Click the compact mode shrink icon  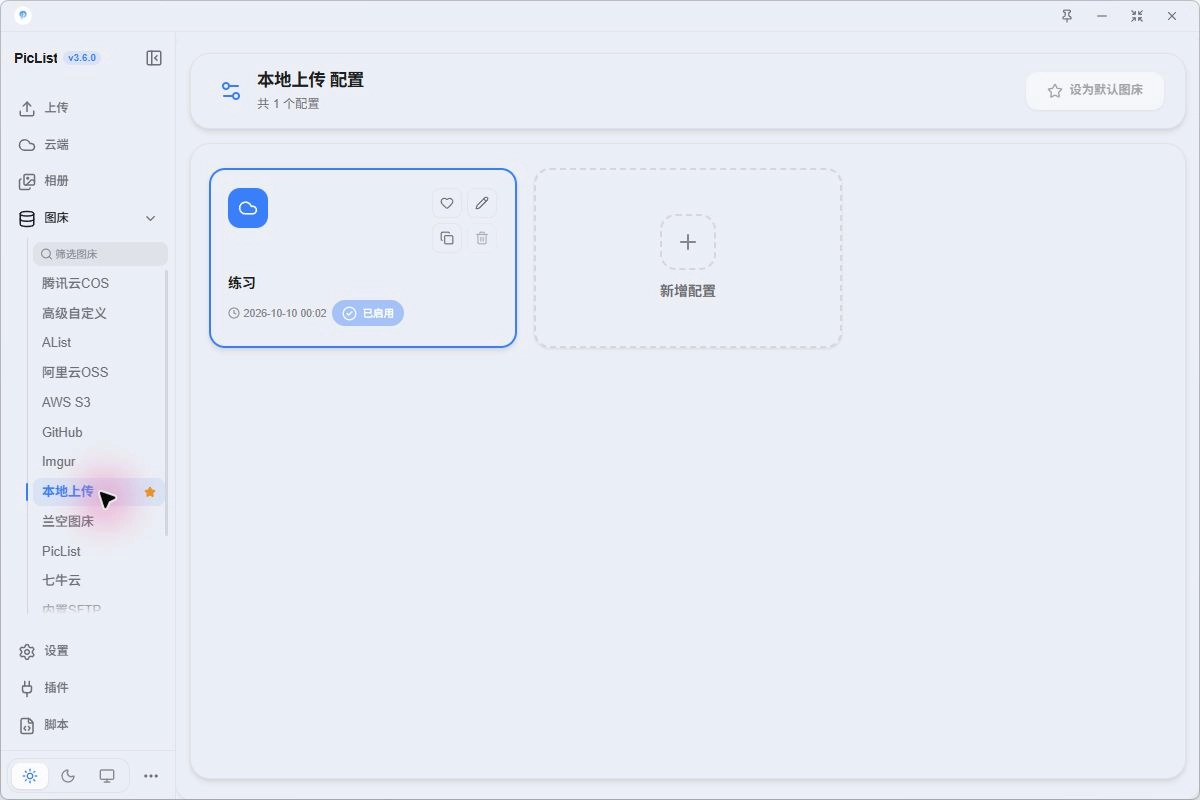[1137, 16]
